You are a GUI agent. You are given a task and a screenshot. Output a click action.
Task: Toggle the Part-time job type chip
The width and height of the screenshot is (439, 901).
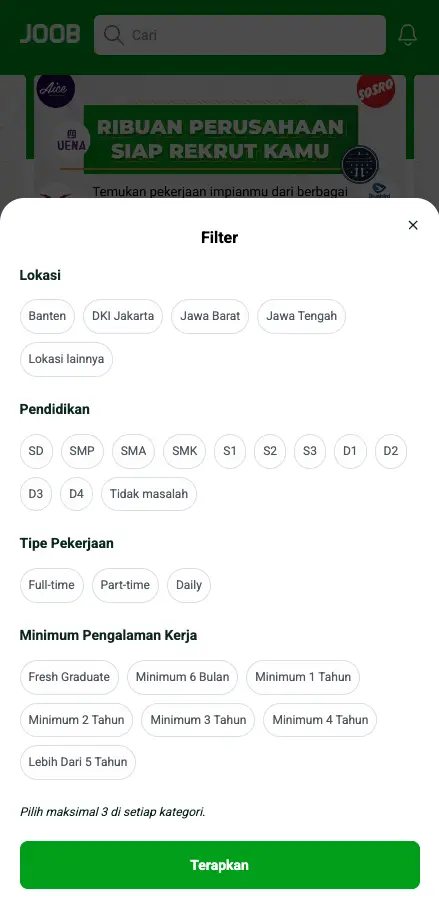(125, 585)
